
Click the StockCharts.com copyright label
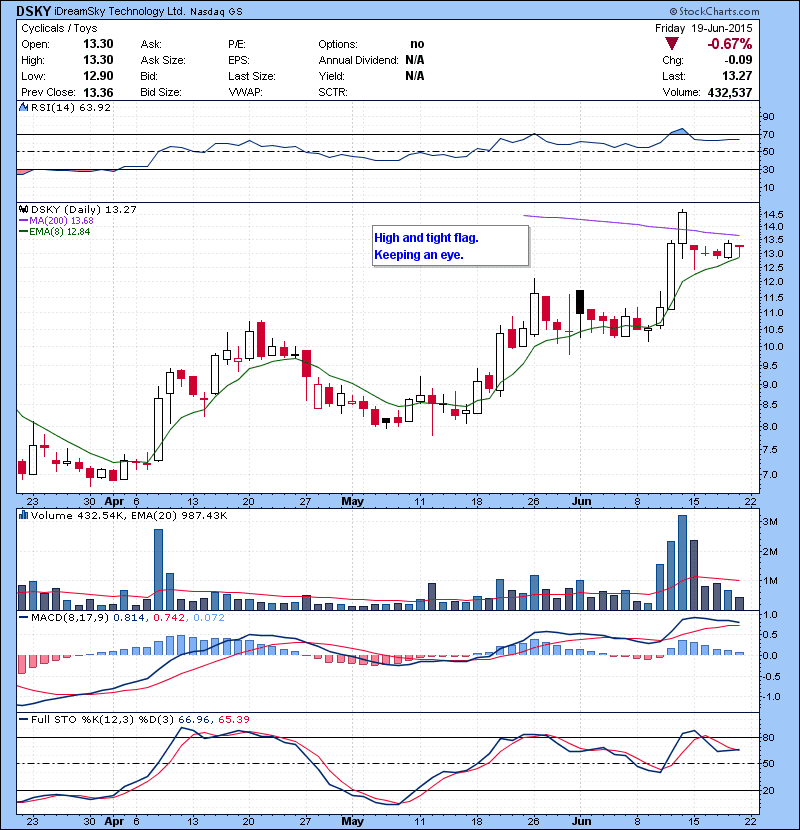pos(714,11)
